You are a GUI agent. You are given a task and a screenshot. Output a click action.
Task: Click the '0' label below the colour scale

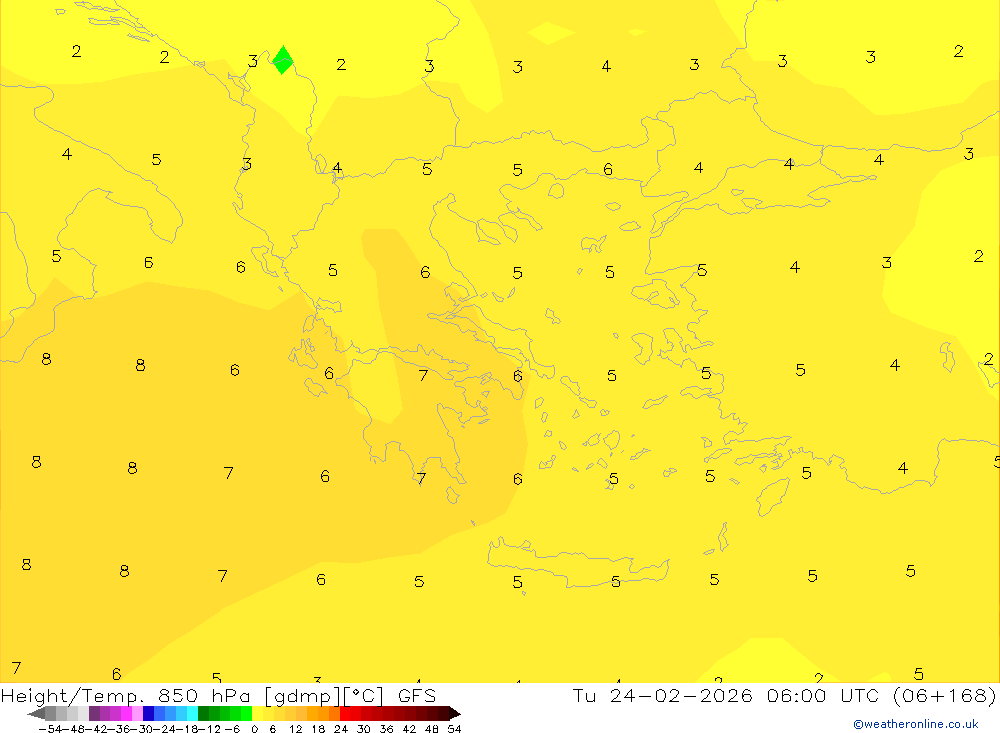point(254,729)
